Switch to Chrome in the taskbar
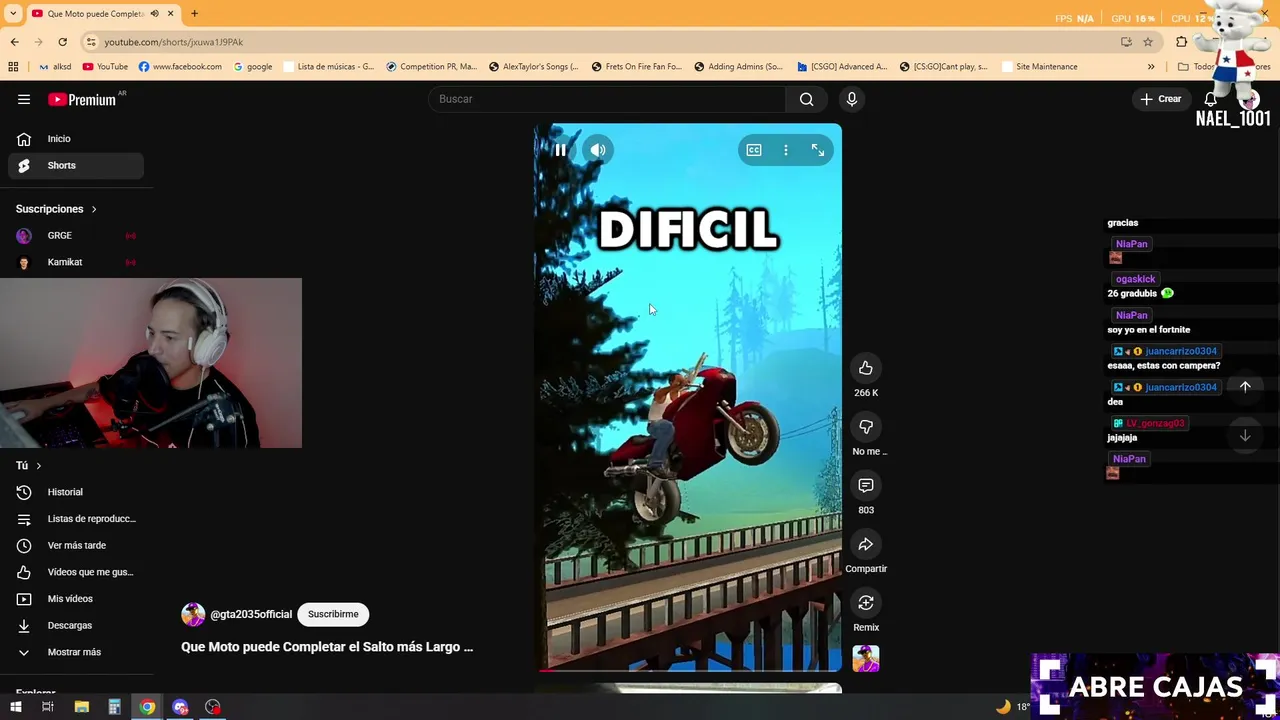 coord(147,707)
